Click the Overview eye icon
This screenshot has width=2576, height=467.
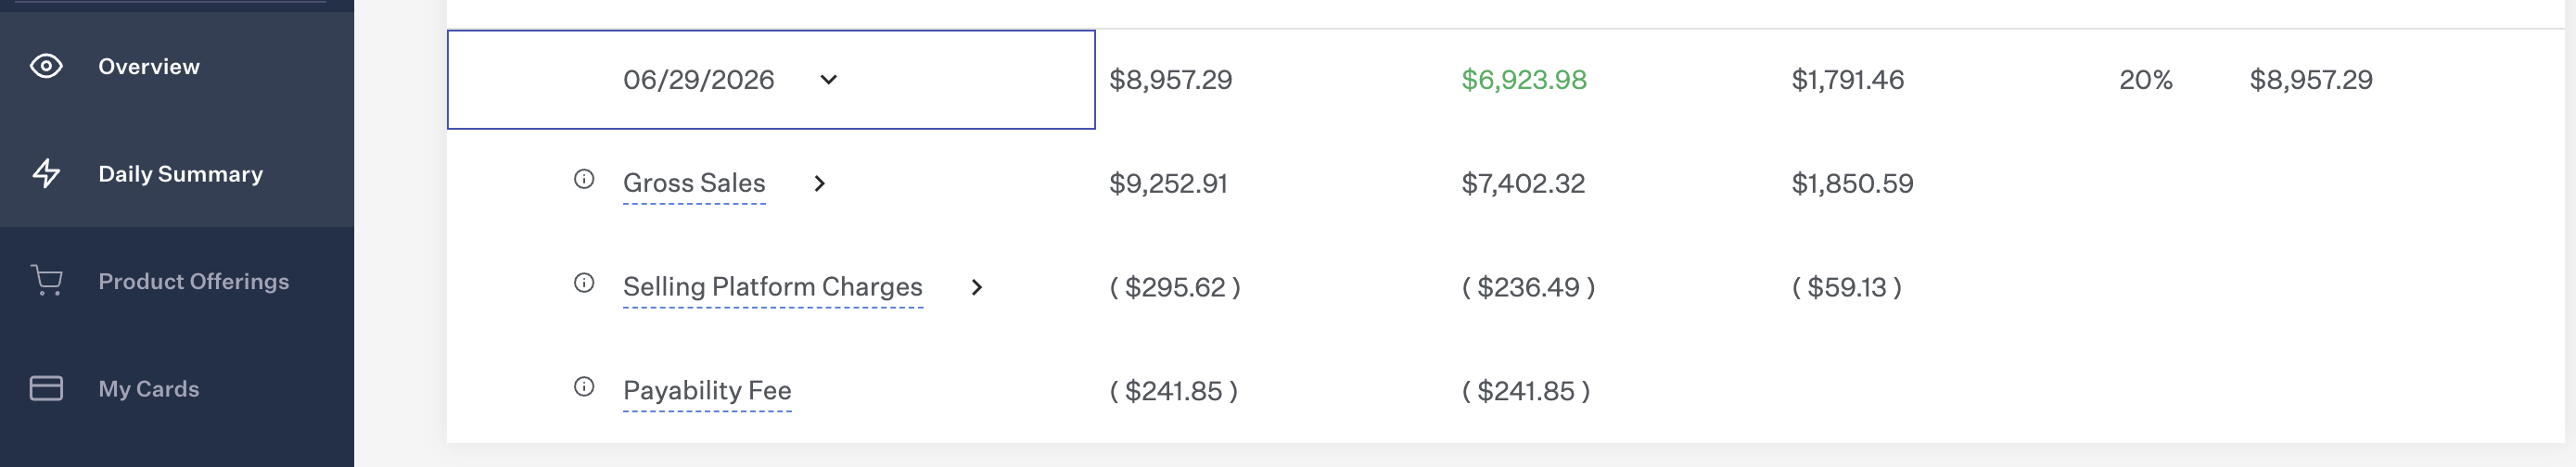pyautogui.click(x=46, y=66)
